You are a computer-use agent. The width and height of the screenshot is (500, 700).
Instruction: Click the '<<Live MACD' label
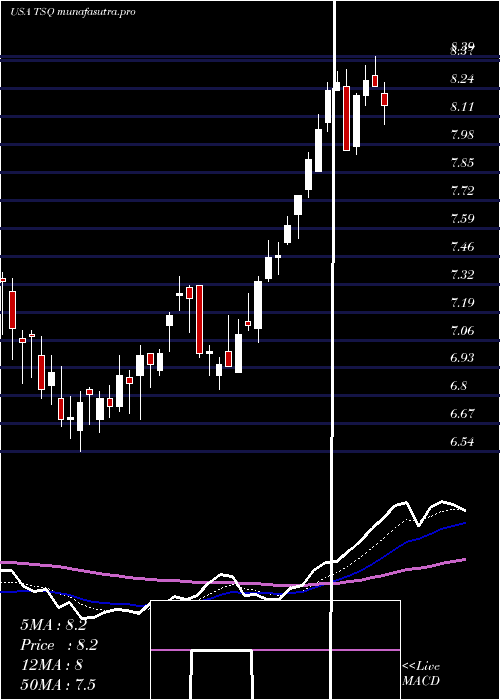pyautogui.click(x=421, y=673)
